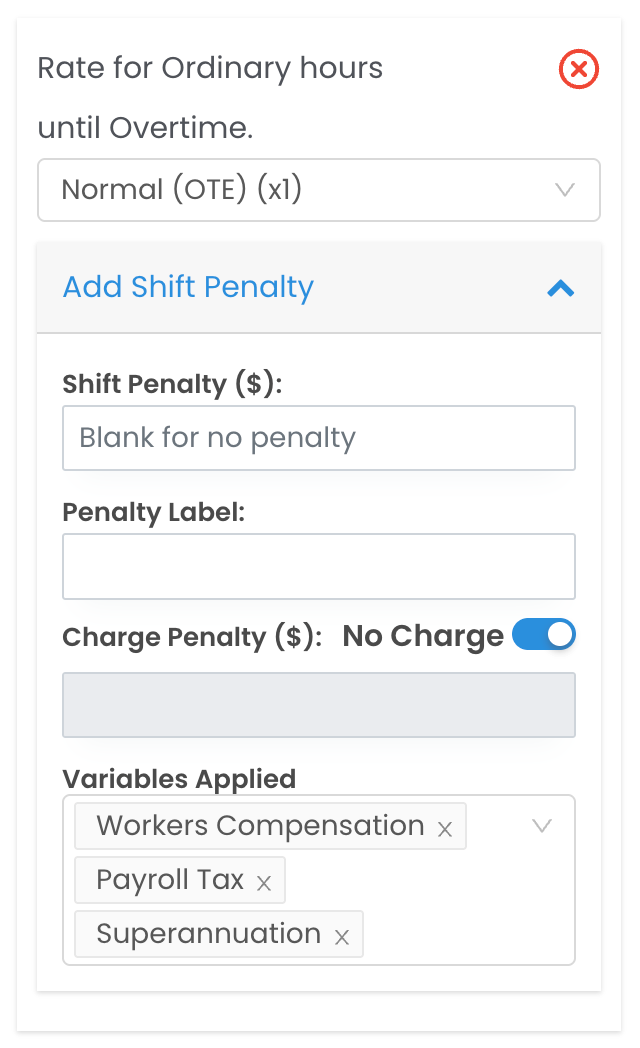Remove the Payroll Tax tag
Image resolution: width=640 pixels, height=1048 pixels.
click(264, 883)
